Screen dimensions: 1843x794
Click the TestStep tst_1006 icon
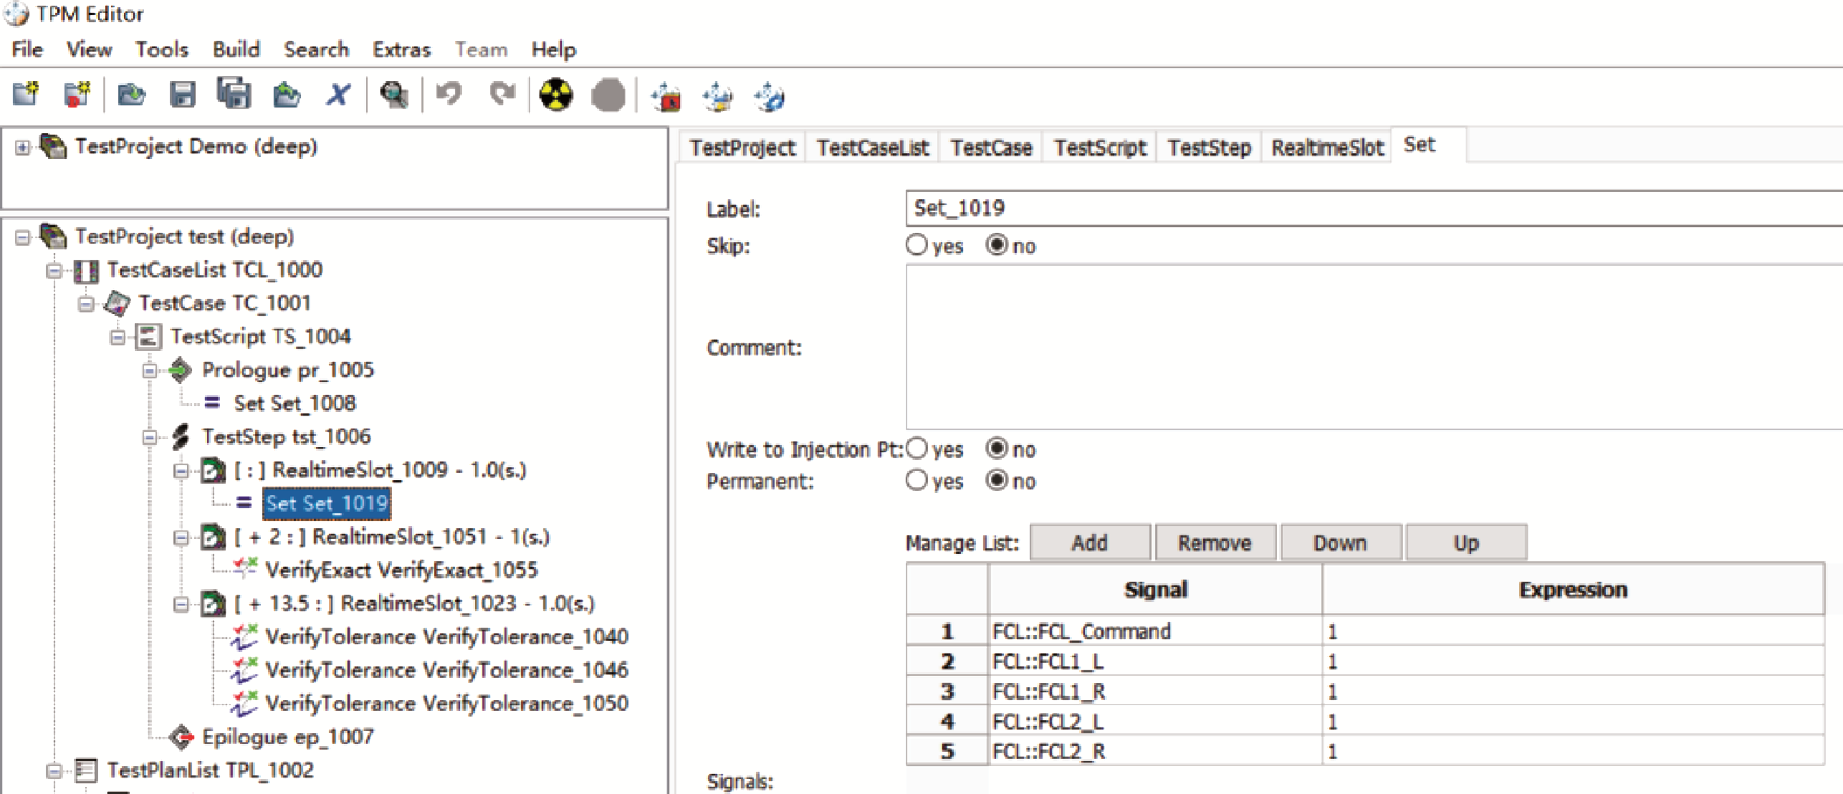(x=180, y=437)
